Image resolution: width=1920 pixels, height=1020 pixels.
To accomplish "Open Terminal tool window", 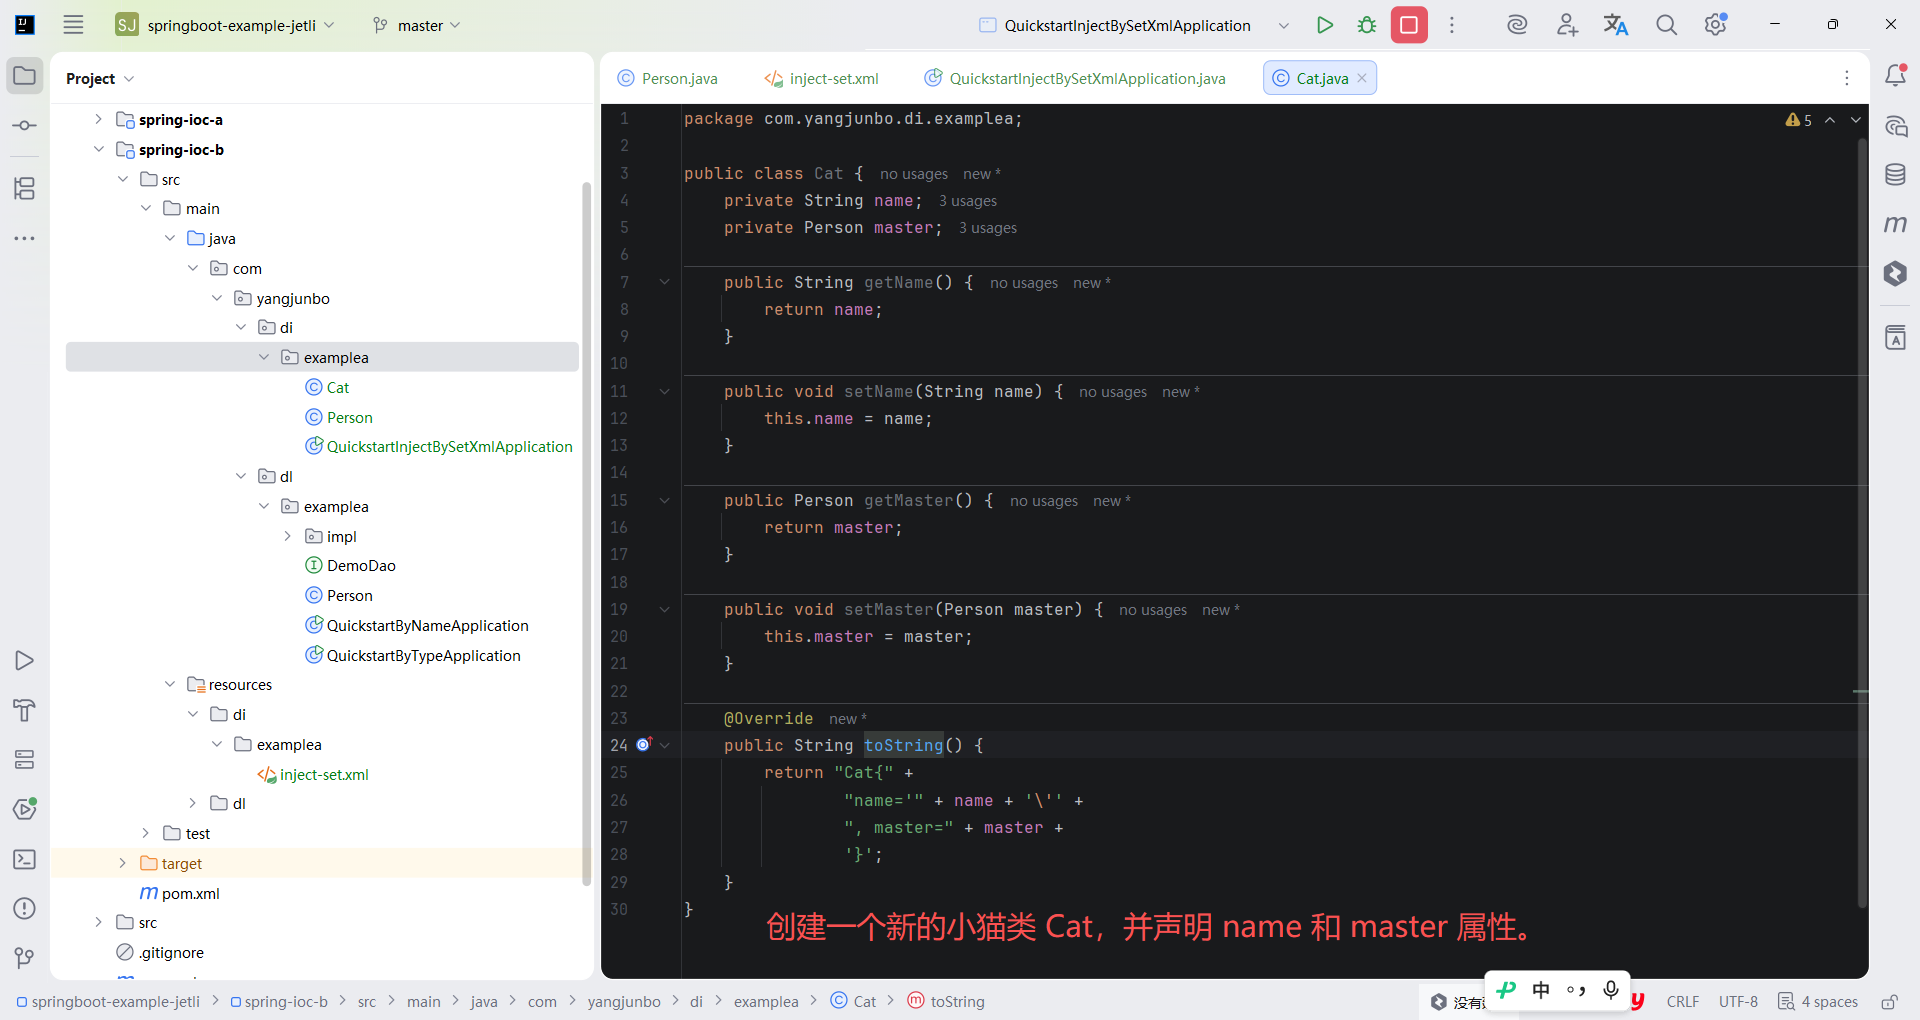I will pos(25,859).
